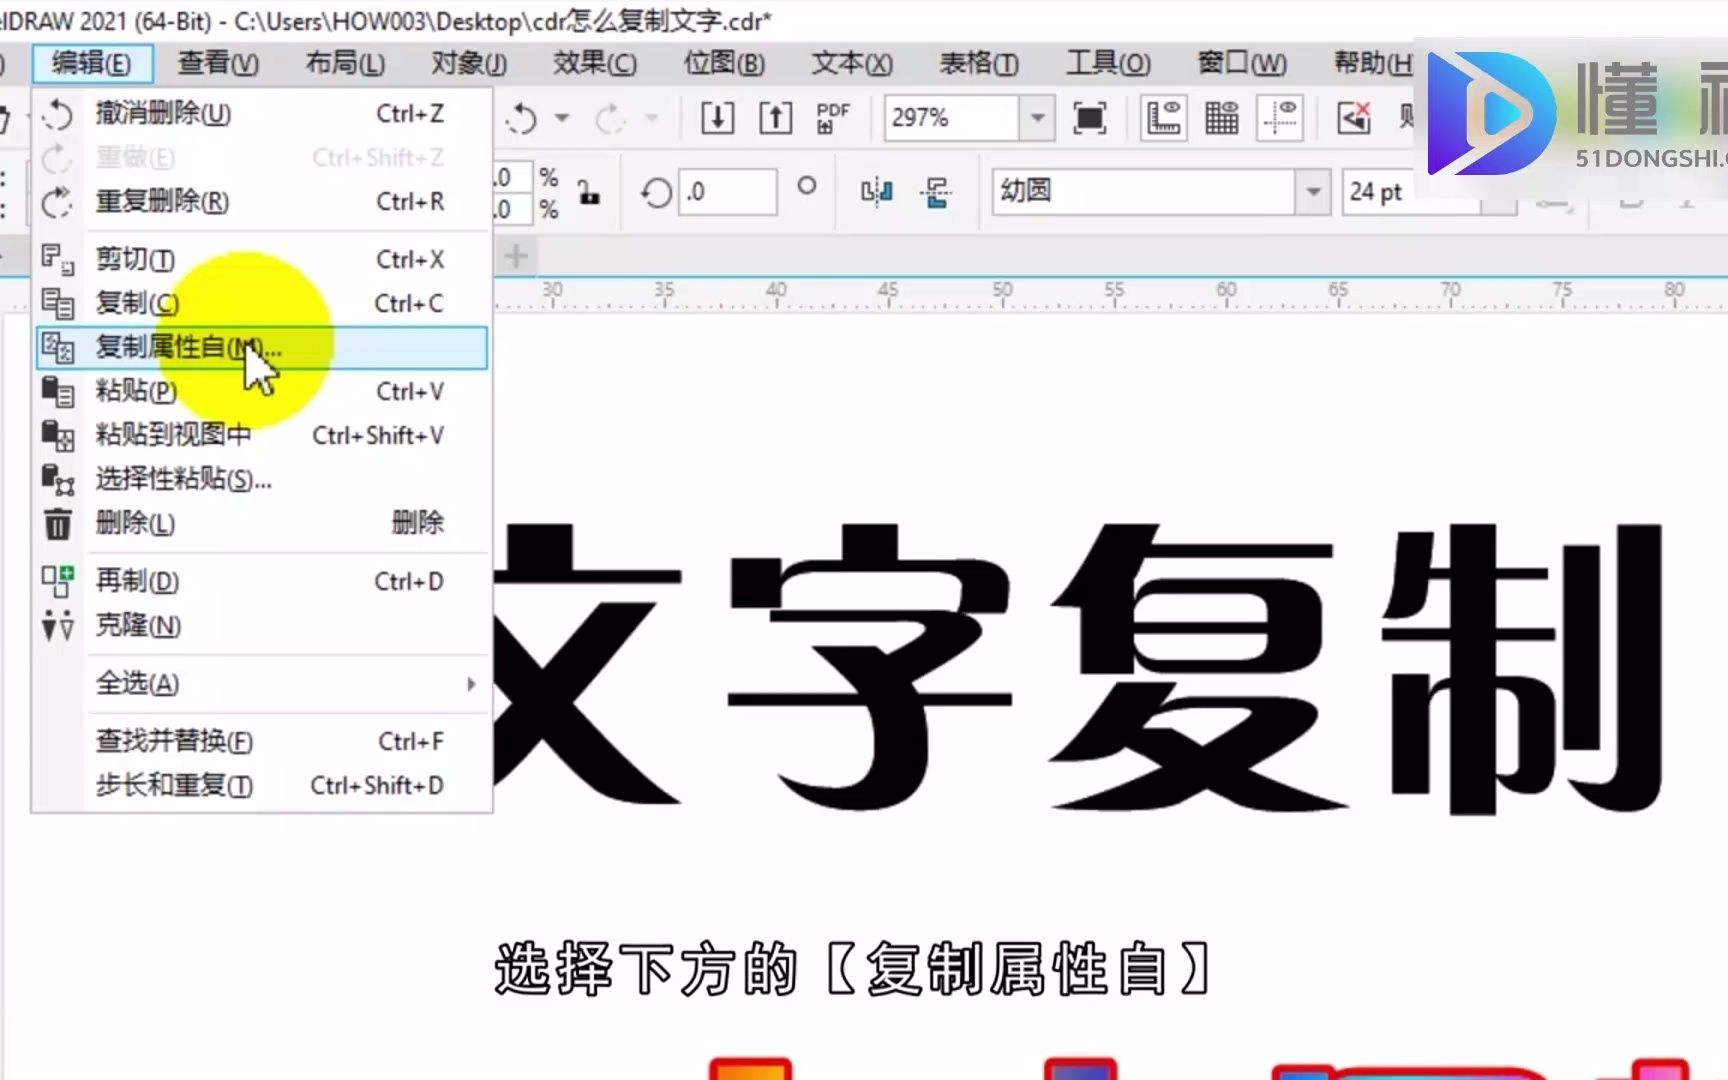
Task: Open the 工具(O) menu
Action: [x=1108, y=63]
